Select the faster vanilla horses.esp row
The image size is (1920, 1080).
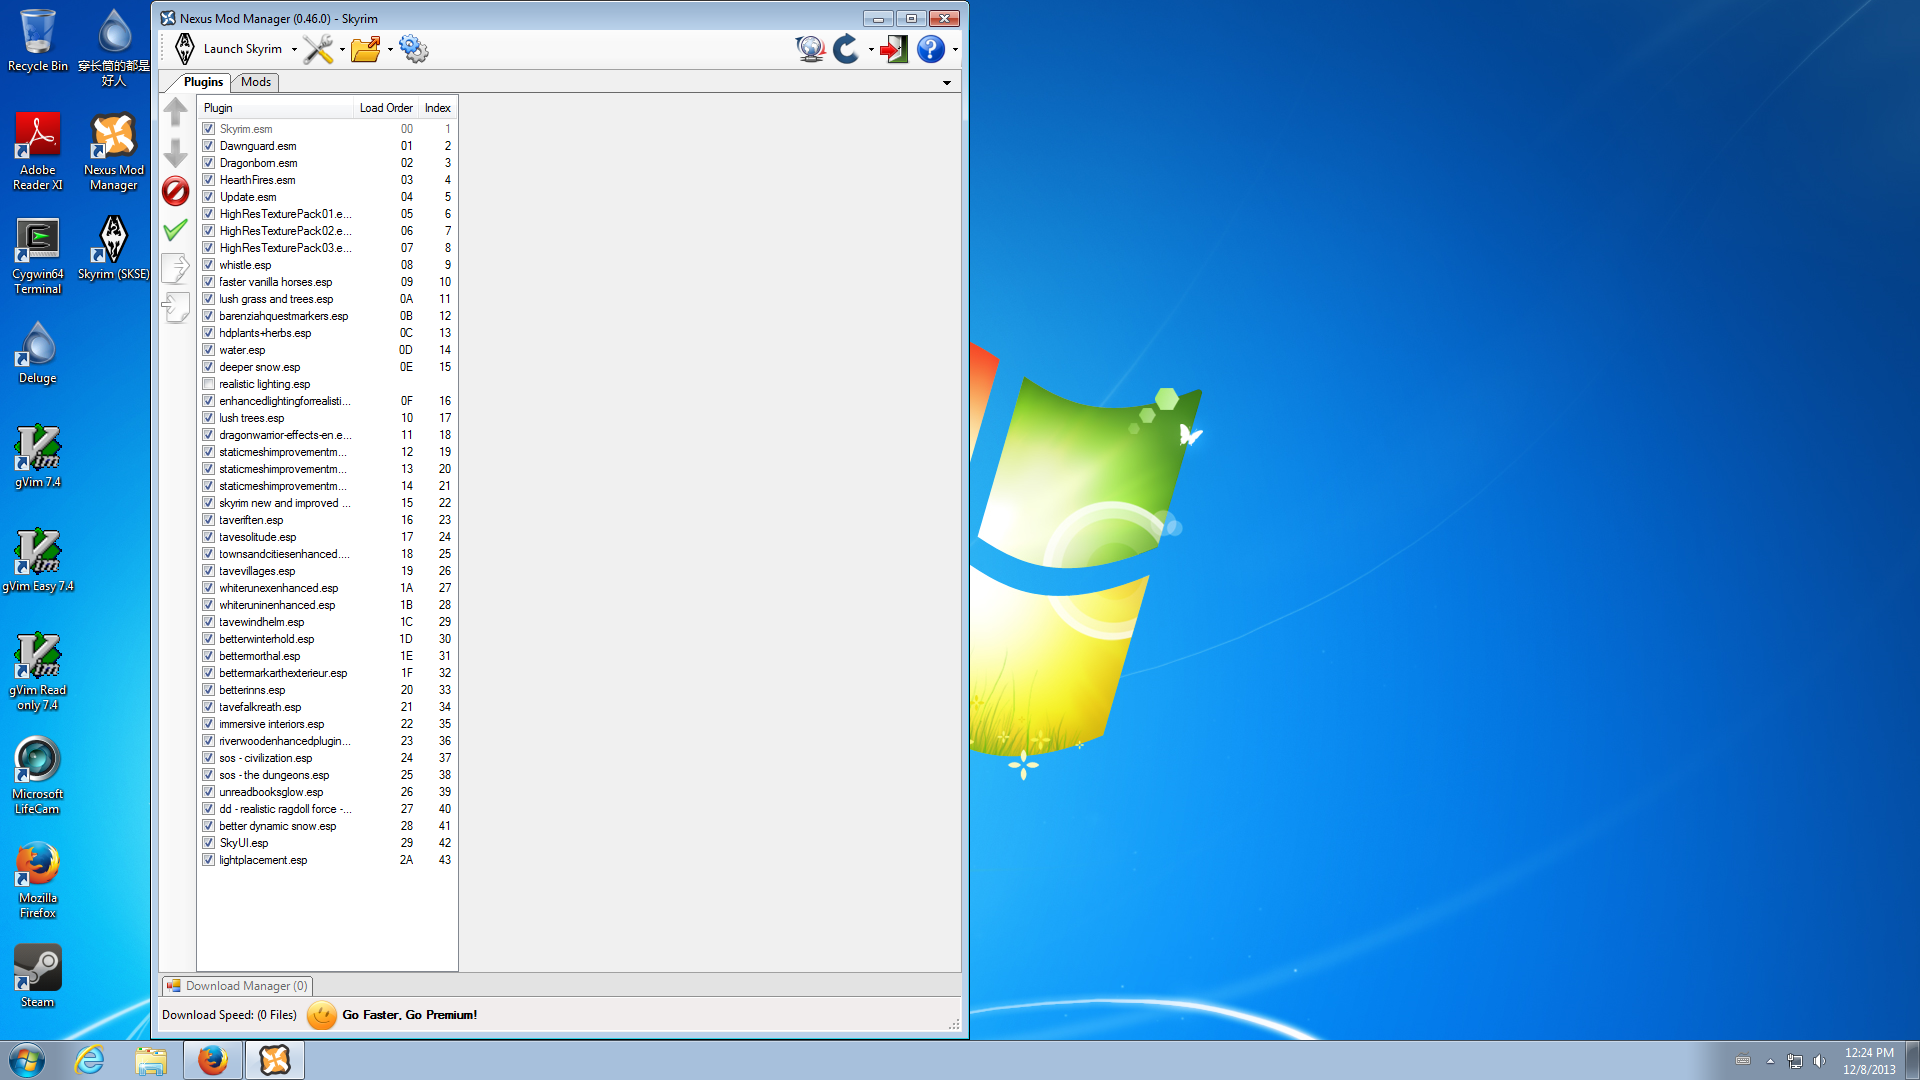tap(327, 282)
